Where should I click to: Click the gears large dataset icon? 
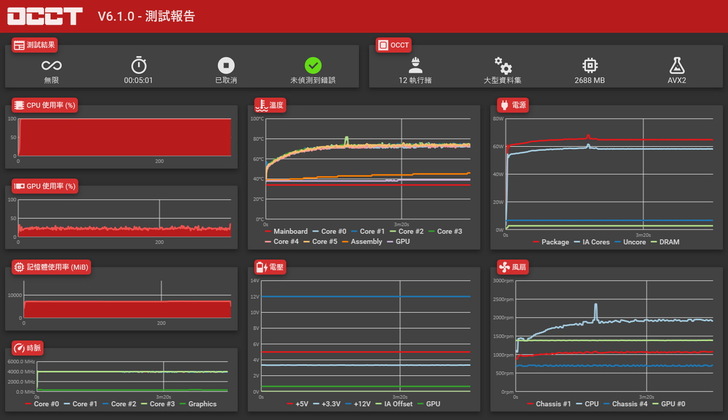[x=502, y=65]
